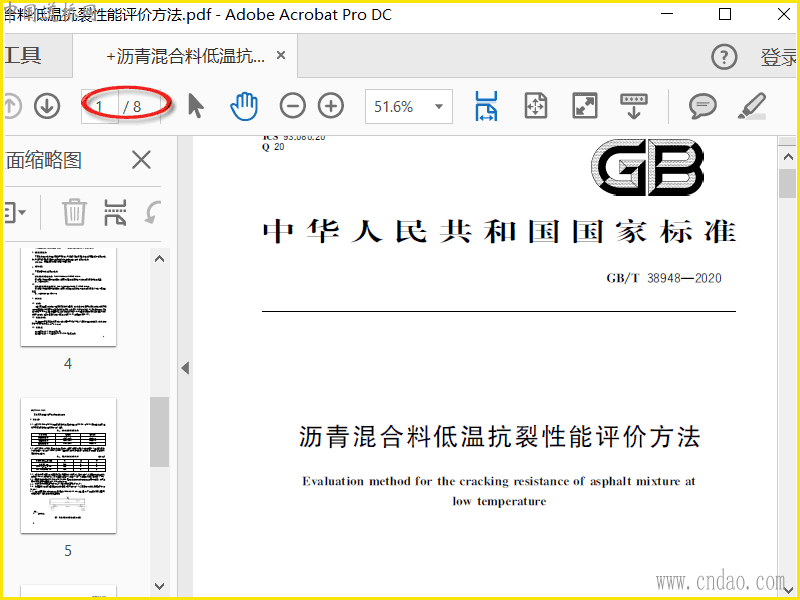Fit one full page to window
Image resolution: width=800 pixels, height=600 pixels.
536,106
